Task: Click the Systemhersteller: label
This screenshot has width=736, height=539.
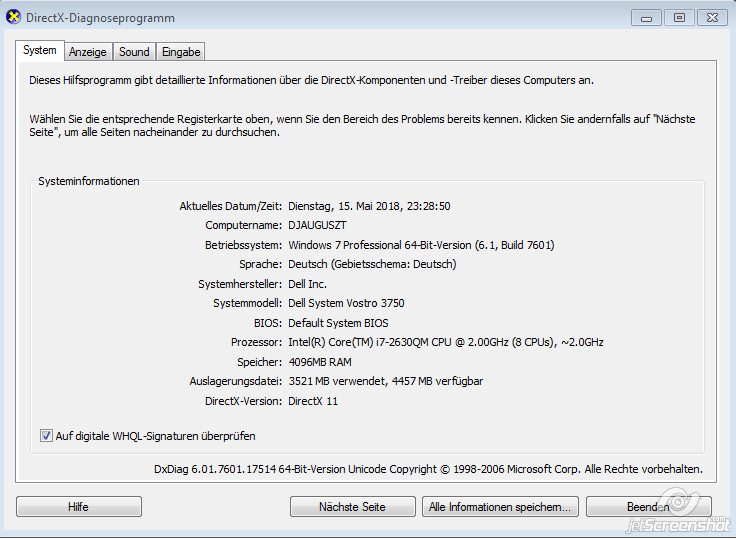Action: tap(240, 284)
